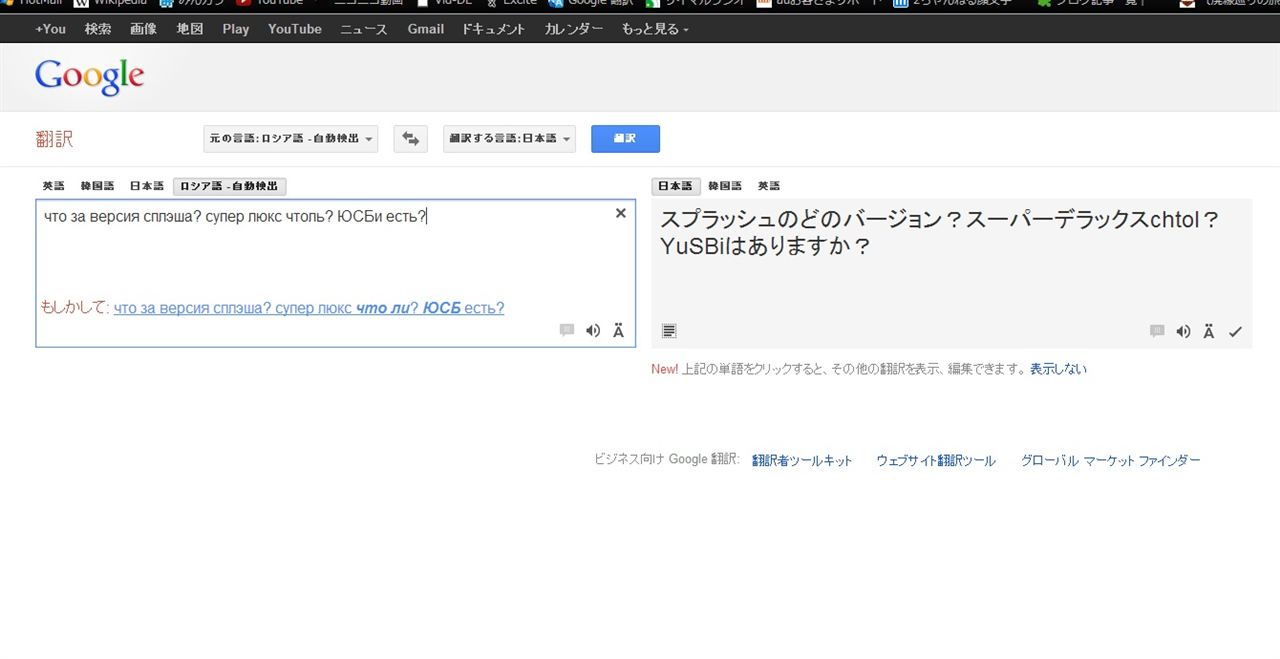Image resolution: width=1280 pixels, height=659 pixels.
Task: Go to Google home via the logo
Action: click(90, 77)
